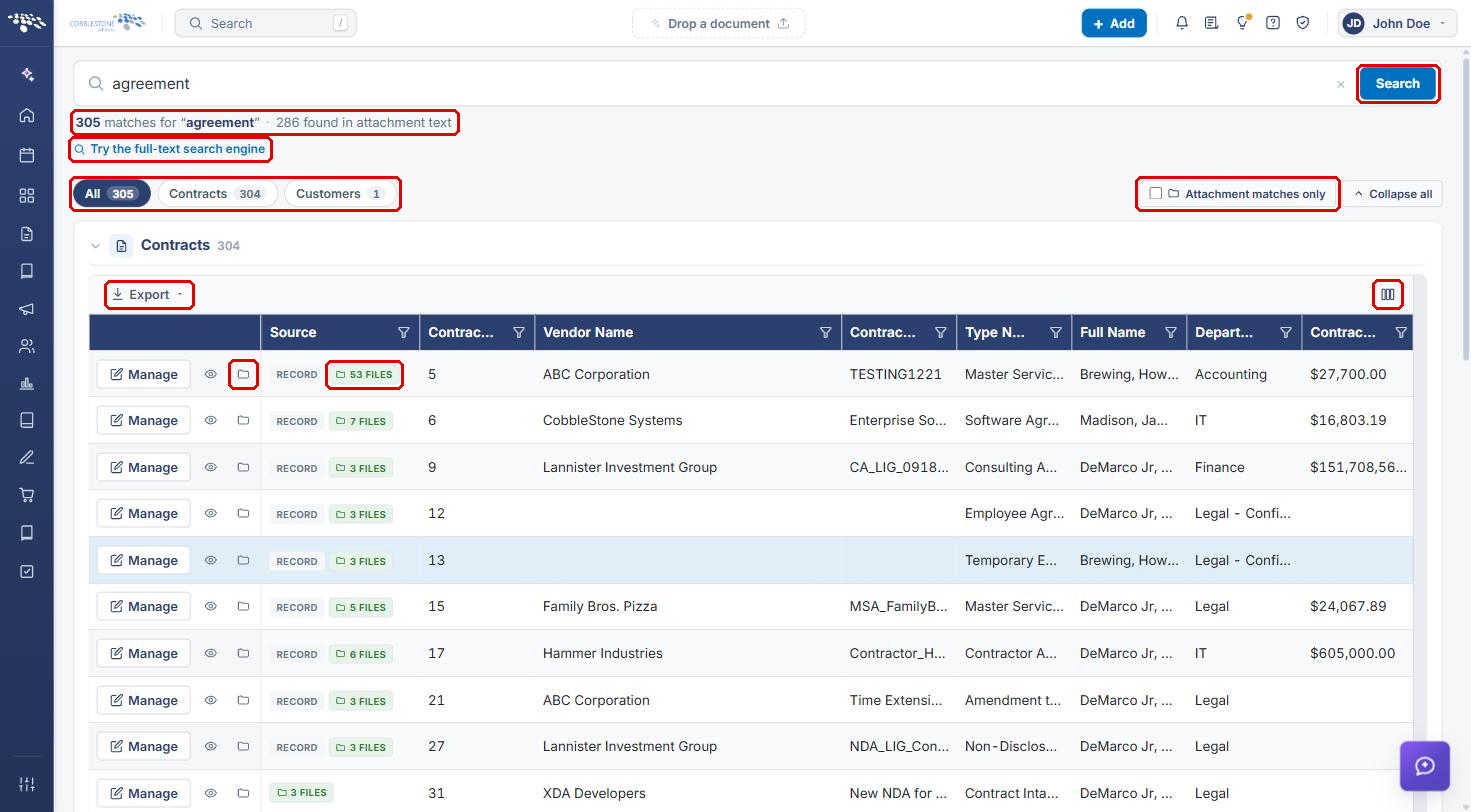This screenshot has height=812, width=1471.
Task: Enable Attachment matches only checkbox
Action: (x=1156, y=193)
